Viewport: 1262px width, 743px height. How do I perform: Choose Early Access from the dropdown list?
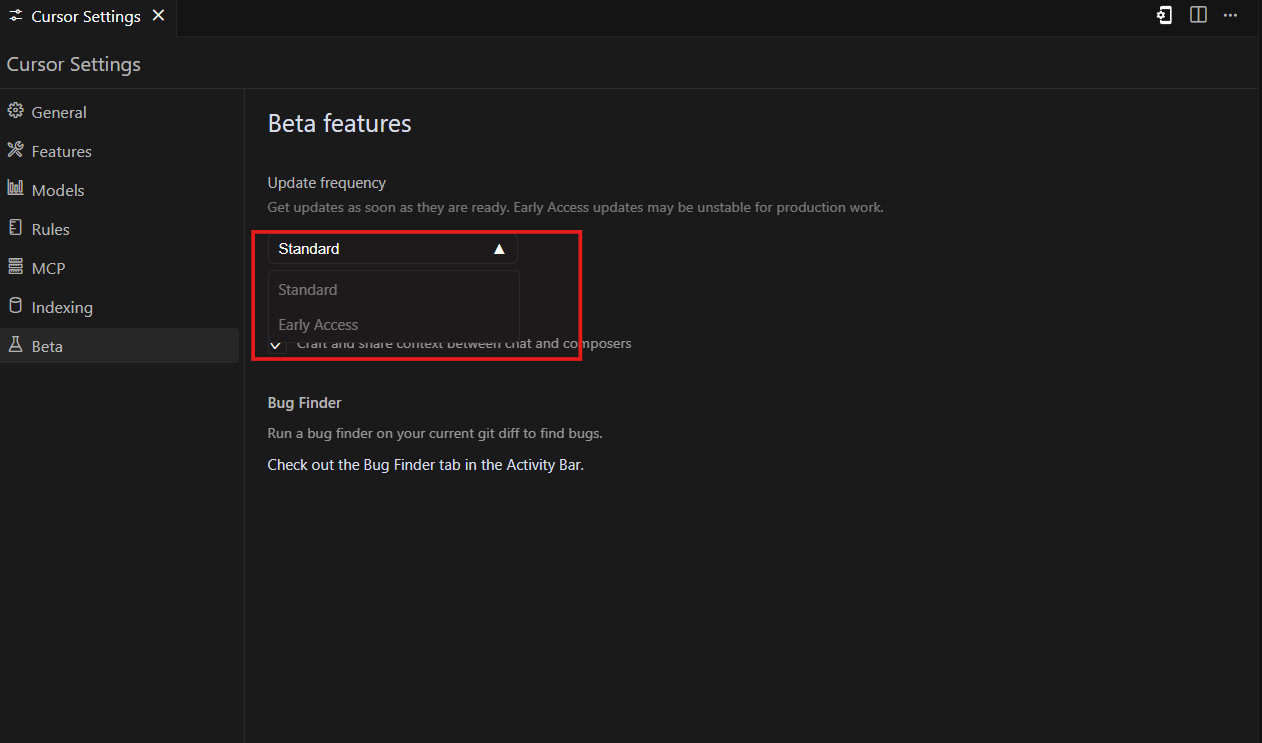click(394, 325)
